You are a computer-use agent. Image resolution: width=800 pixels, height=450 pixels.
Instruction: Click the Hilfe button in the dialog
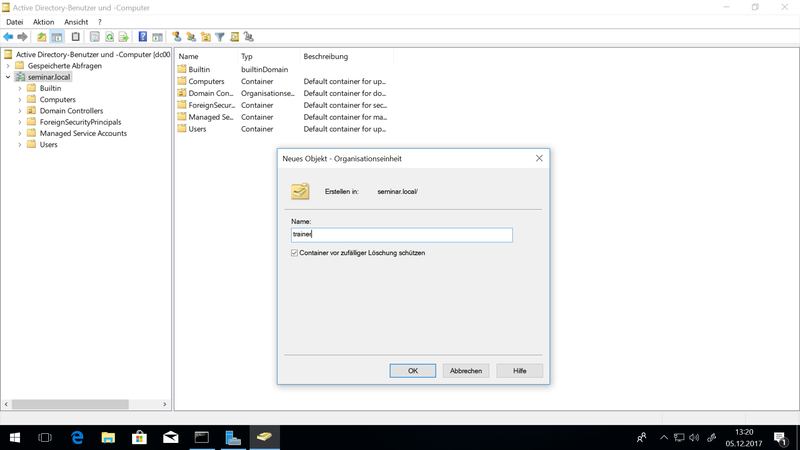point(519,371)
